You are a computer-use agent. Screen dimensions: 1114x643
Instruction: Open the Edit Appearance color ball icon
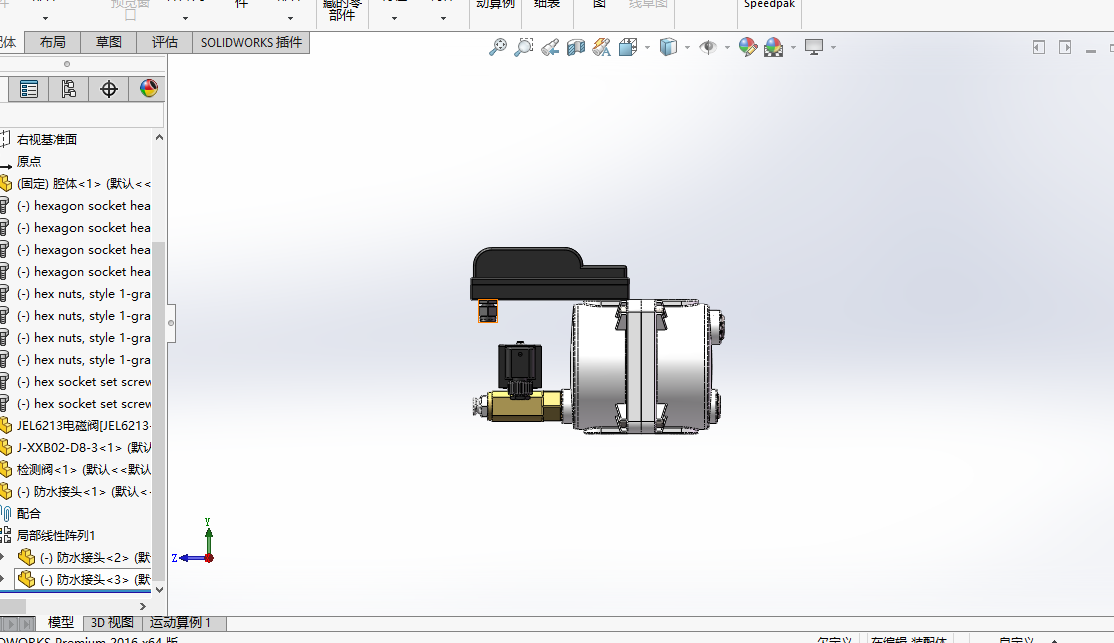coord(747,47)
